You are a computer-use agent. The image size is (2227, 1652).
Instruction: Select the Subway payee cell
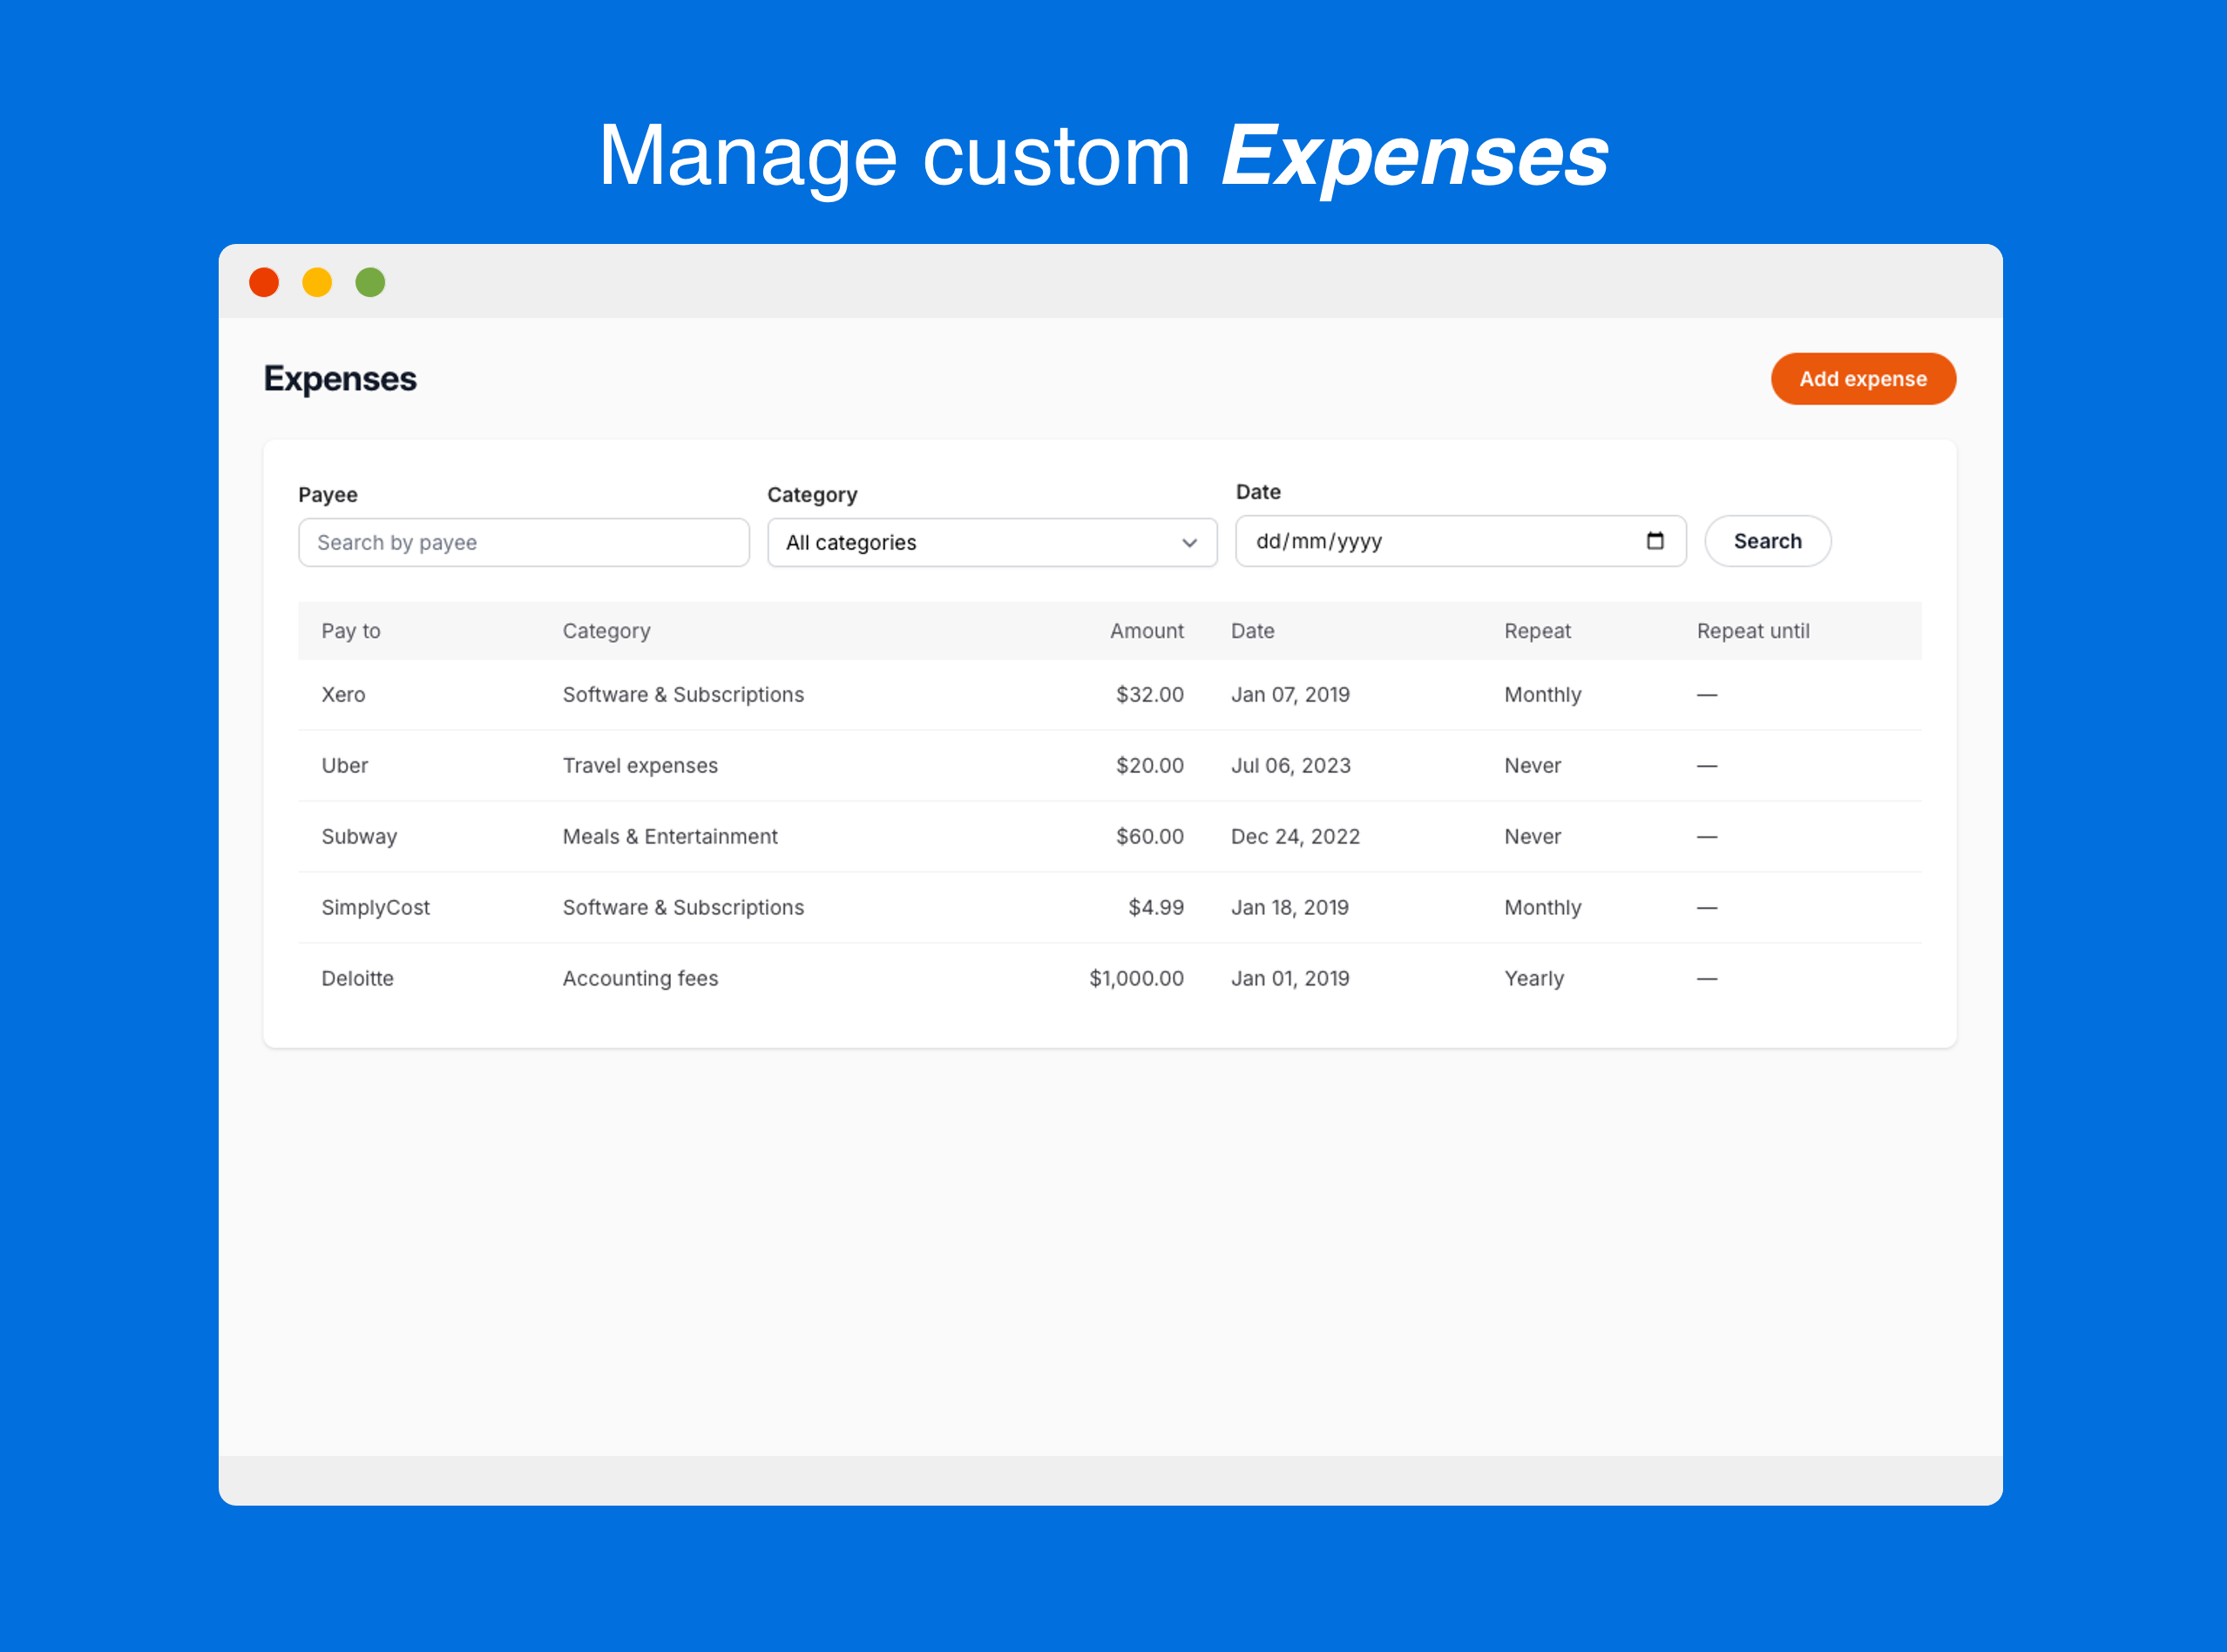[x=359, y=837]
